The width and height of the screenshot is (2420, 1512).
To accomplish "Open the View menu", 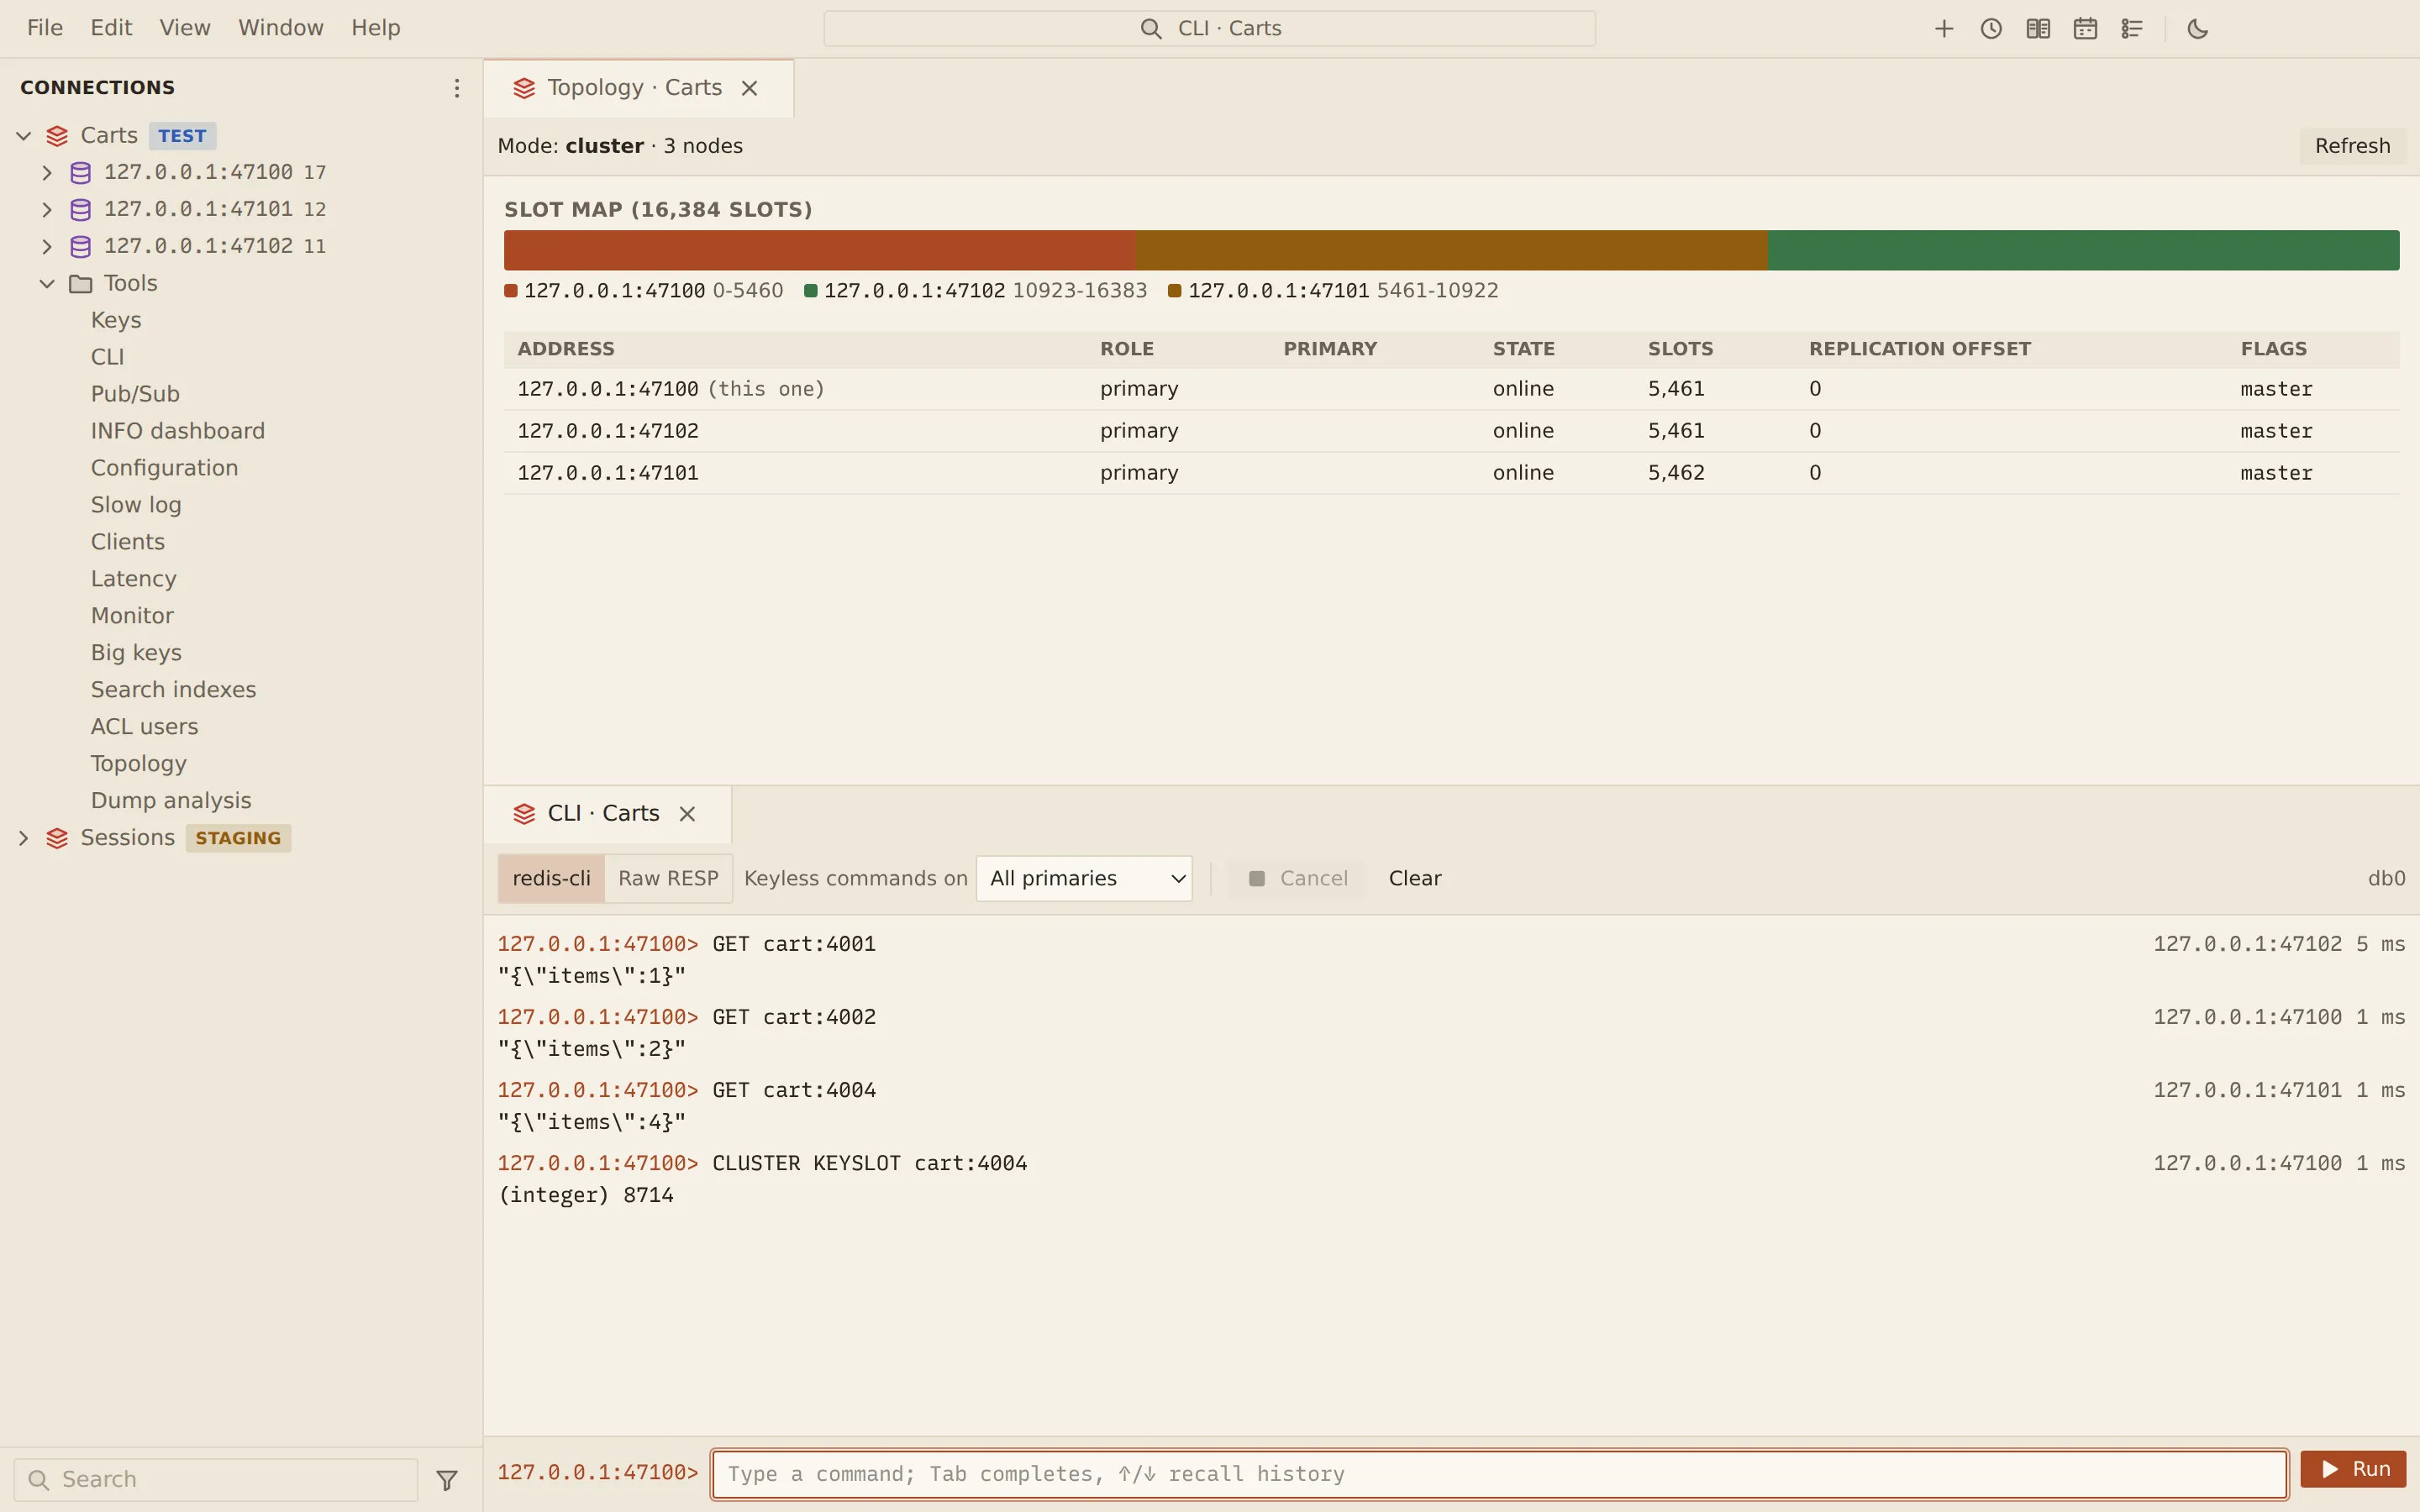I will 185,28.
